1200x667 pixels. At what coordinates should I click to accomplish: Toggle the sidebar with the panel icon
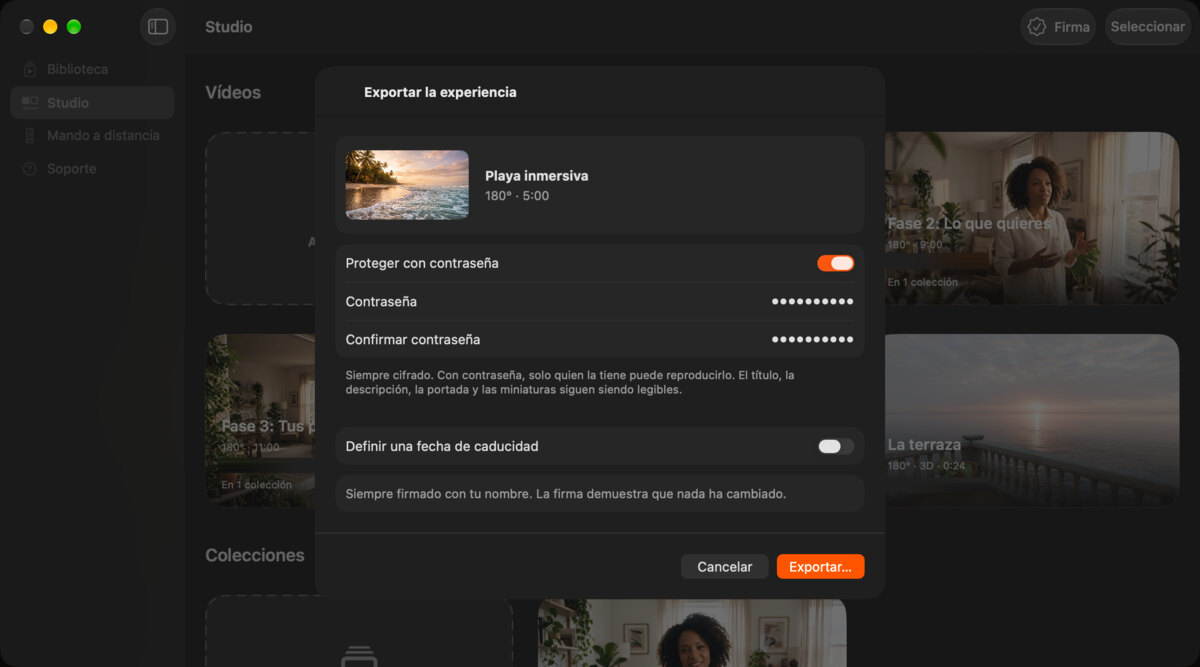coord(158,27)
